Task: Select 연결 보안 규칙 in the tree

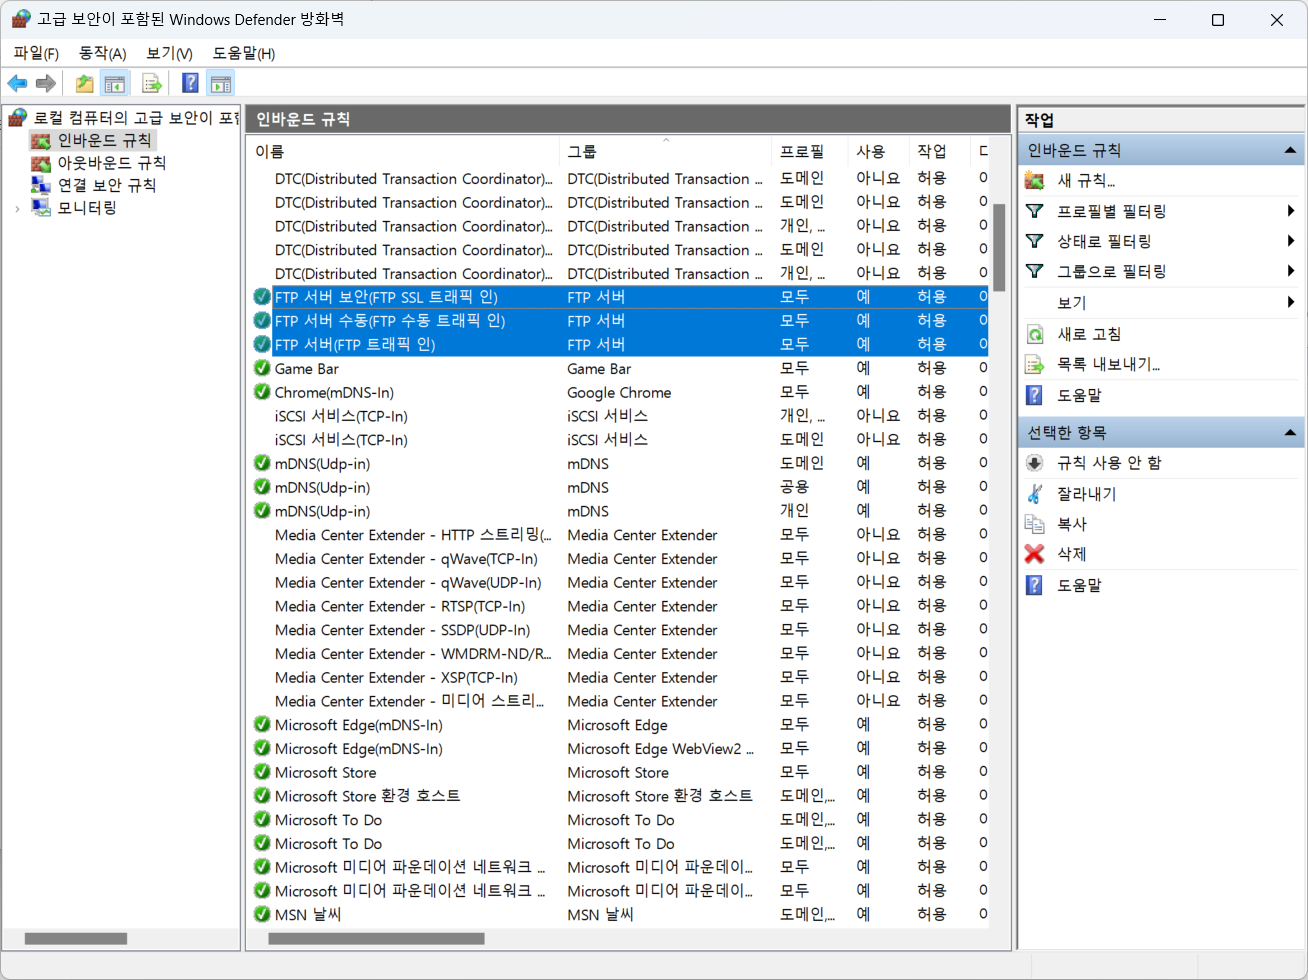Action: [x=106, y=185]
